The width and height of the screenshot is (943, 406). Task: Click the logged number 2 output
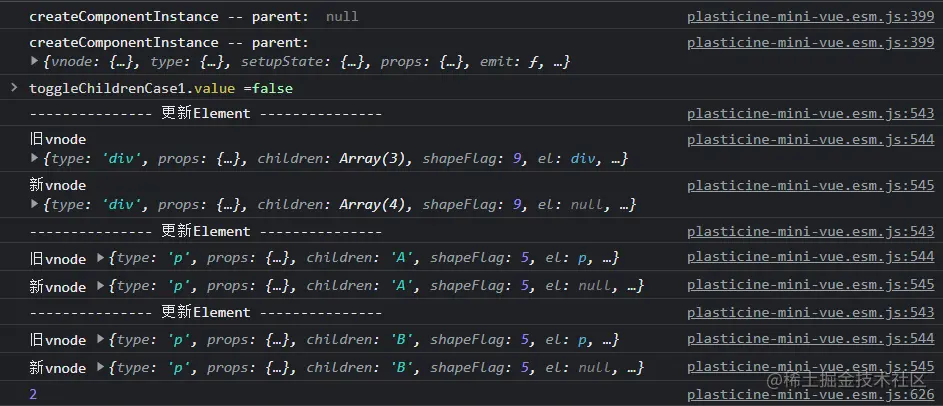pos(33,395)
